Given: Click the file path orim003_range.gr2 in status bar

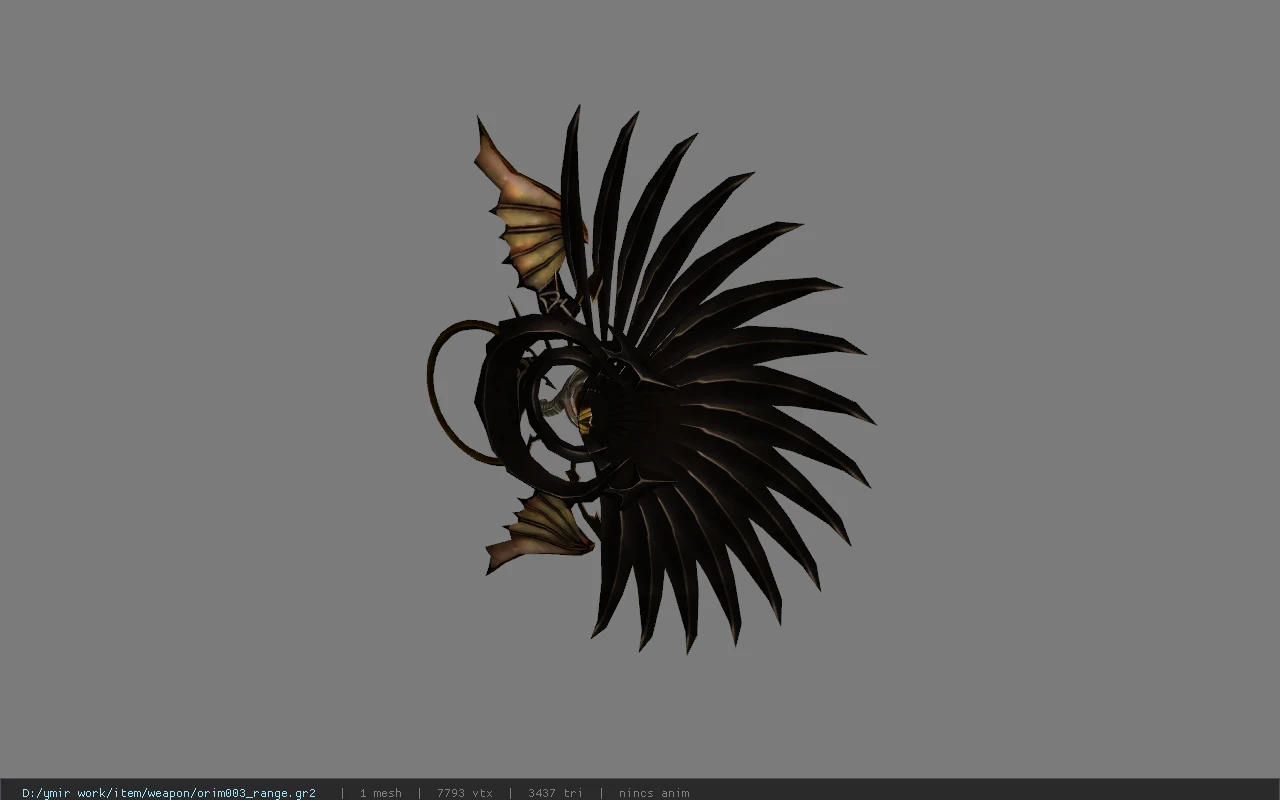Looking at the screenshot, I should (x=169, y=793).
